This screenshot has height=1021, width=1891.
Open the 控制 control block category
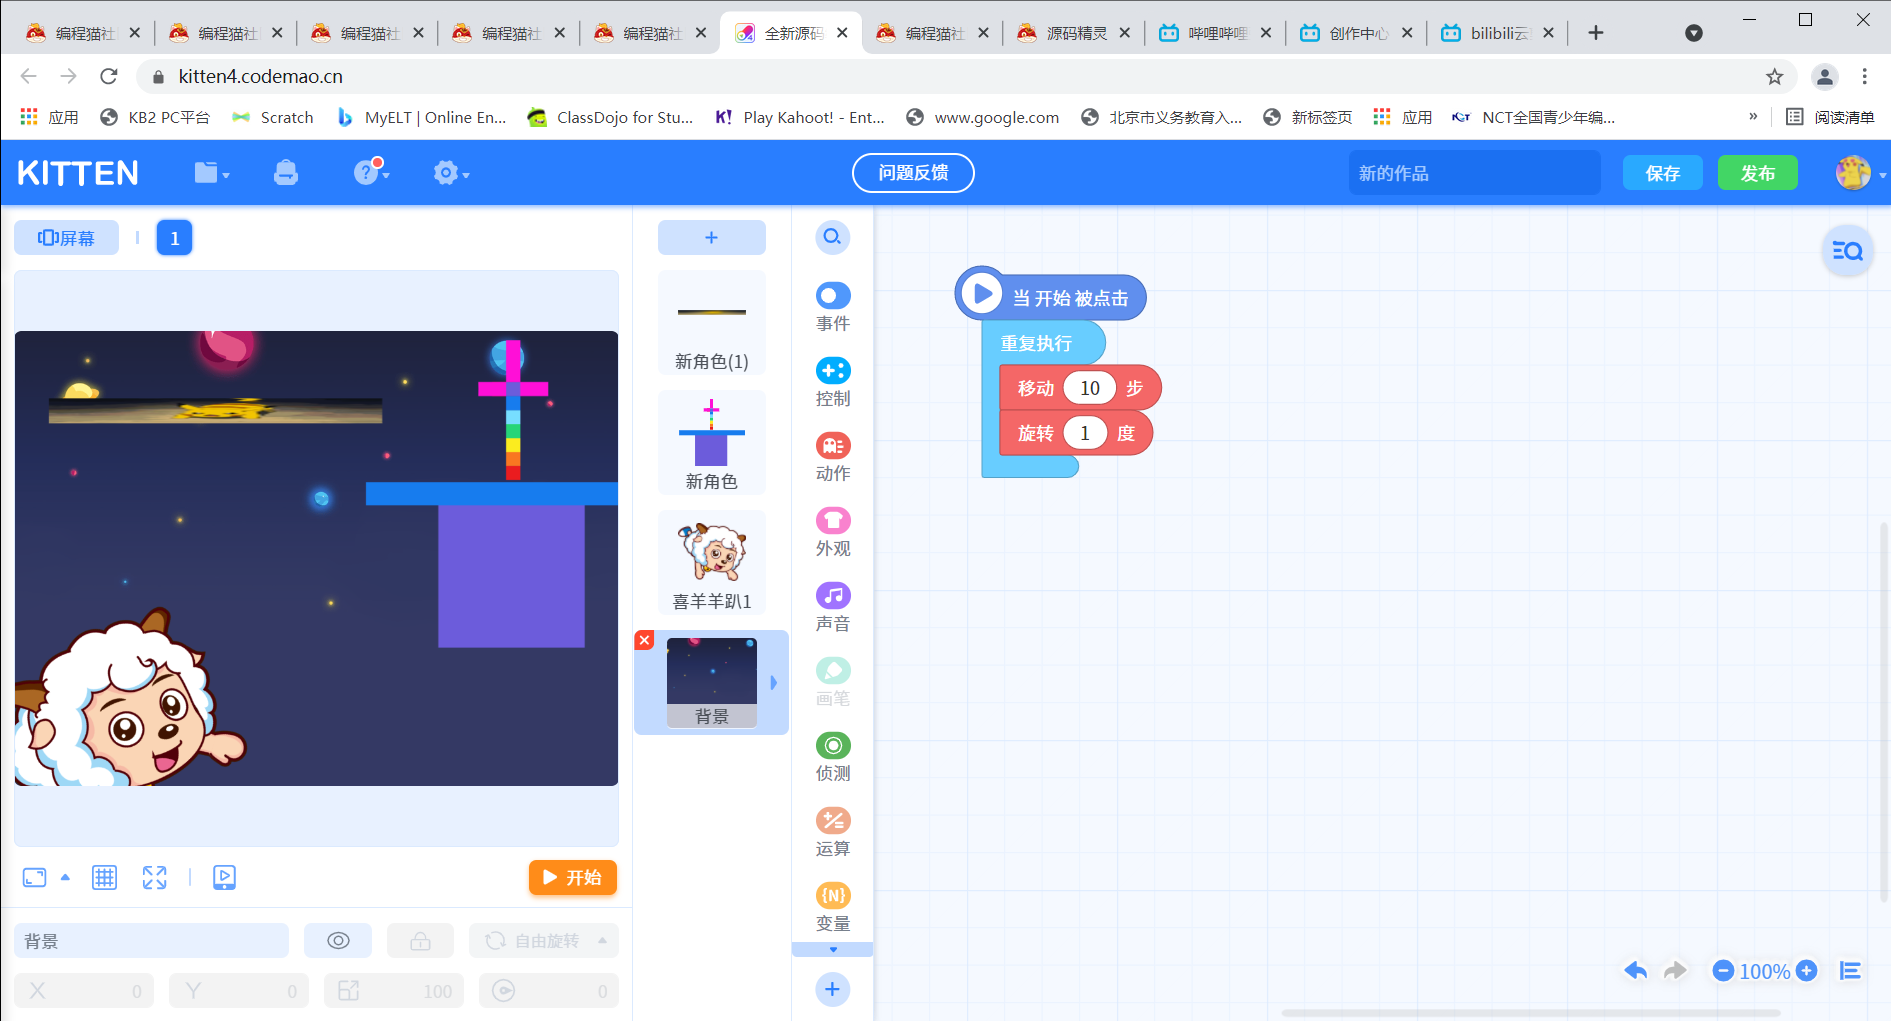pos(833,382)
